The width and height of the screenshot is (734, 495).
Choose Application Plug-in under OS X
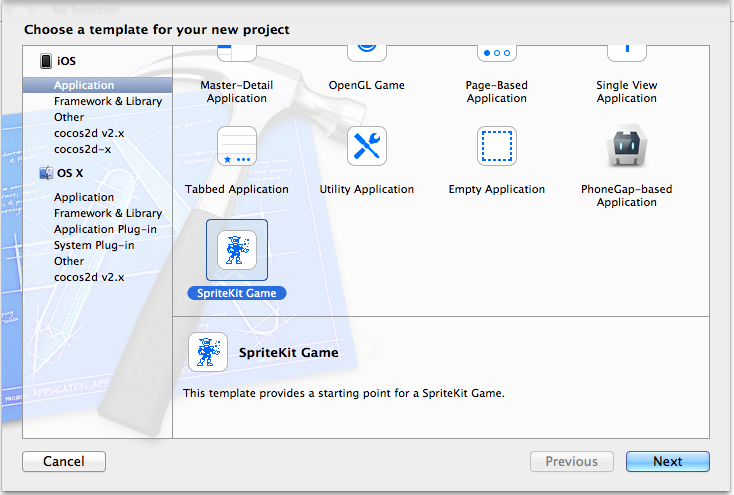pyautogui.click(x=105, y=229)
